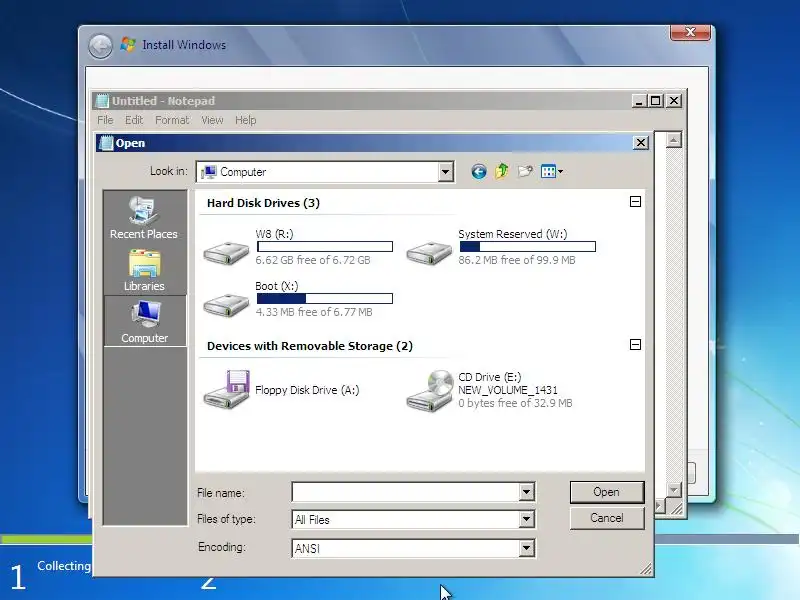Viewport: 800px width, 600px height.
Task: Open Notepad's Format menu
Action: pyautogui.click(x=172, y=120)
